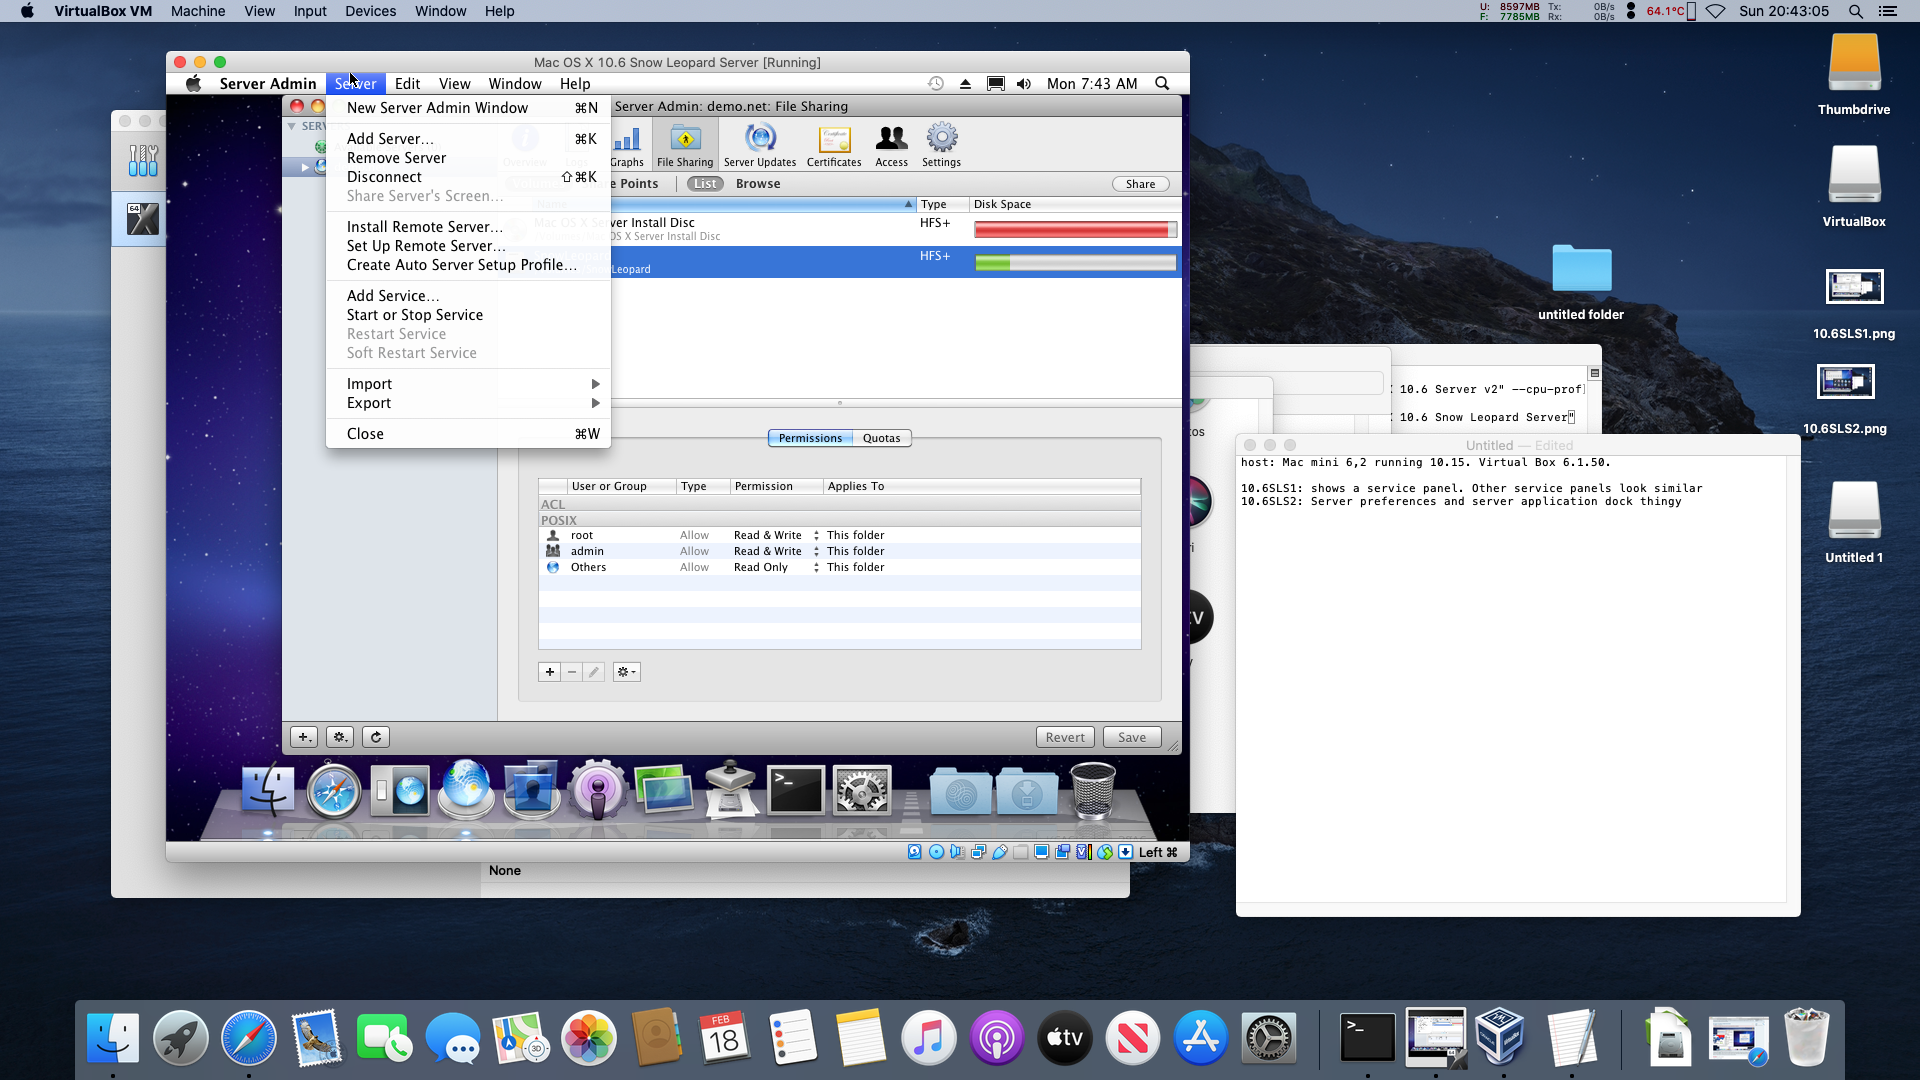1920x1080 pixels.
Task: Open Workgroup Manager in the guest dock
Action: tap(532, 791)
